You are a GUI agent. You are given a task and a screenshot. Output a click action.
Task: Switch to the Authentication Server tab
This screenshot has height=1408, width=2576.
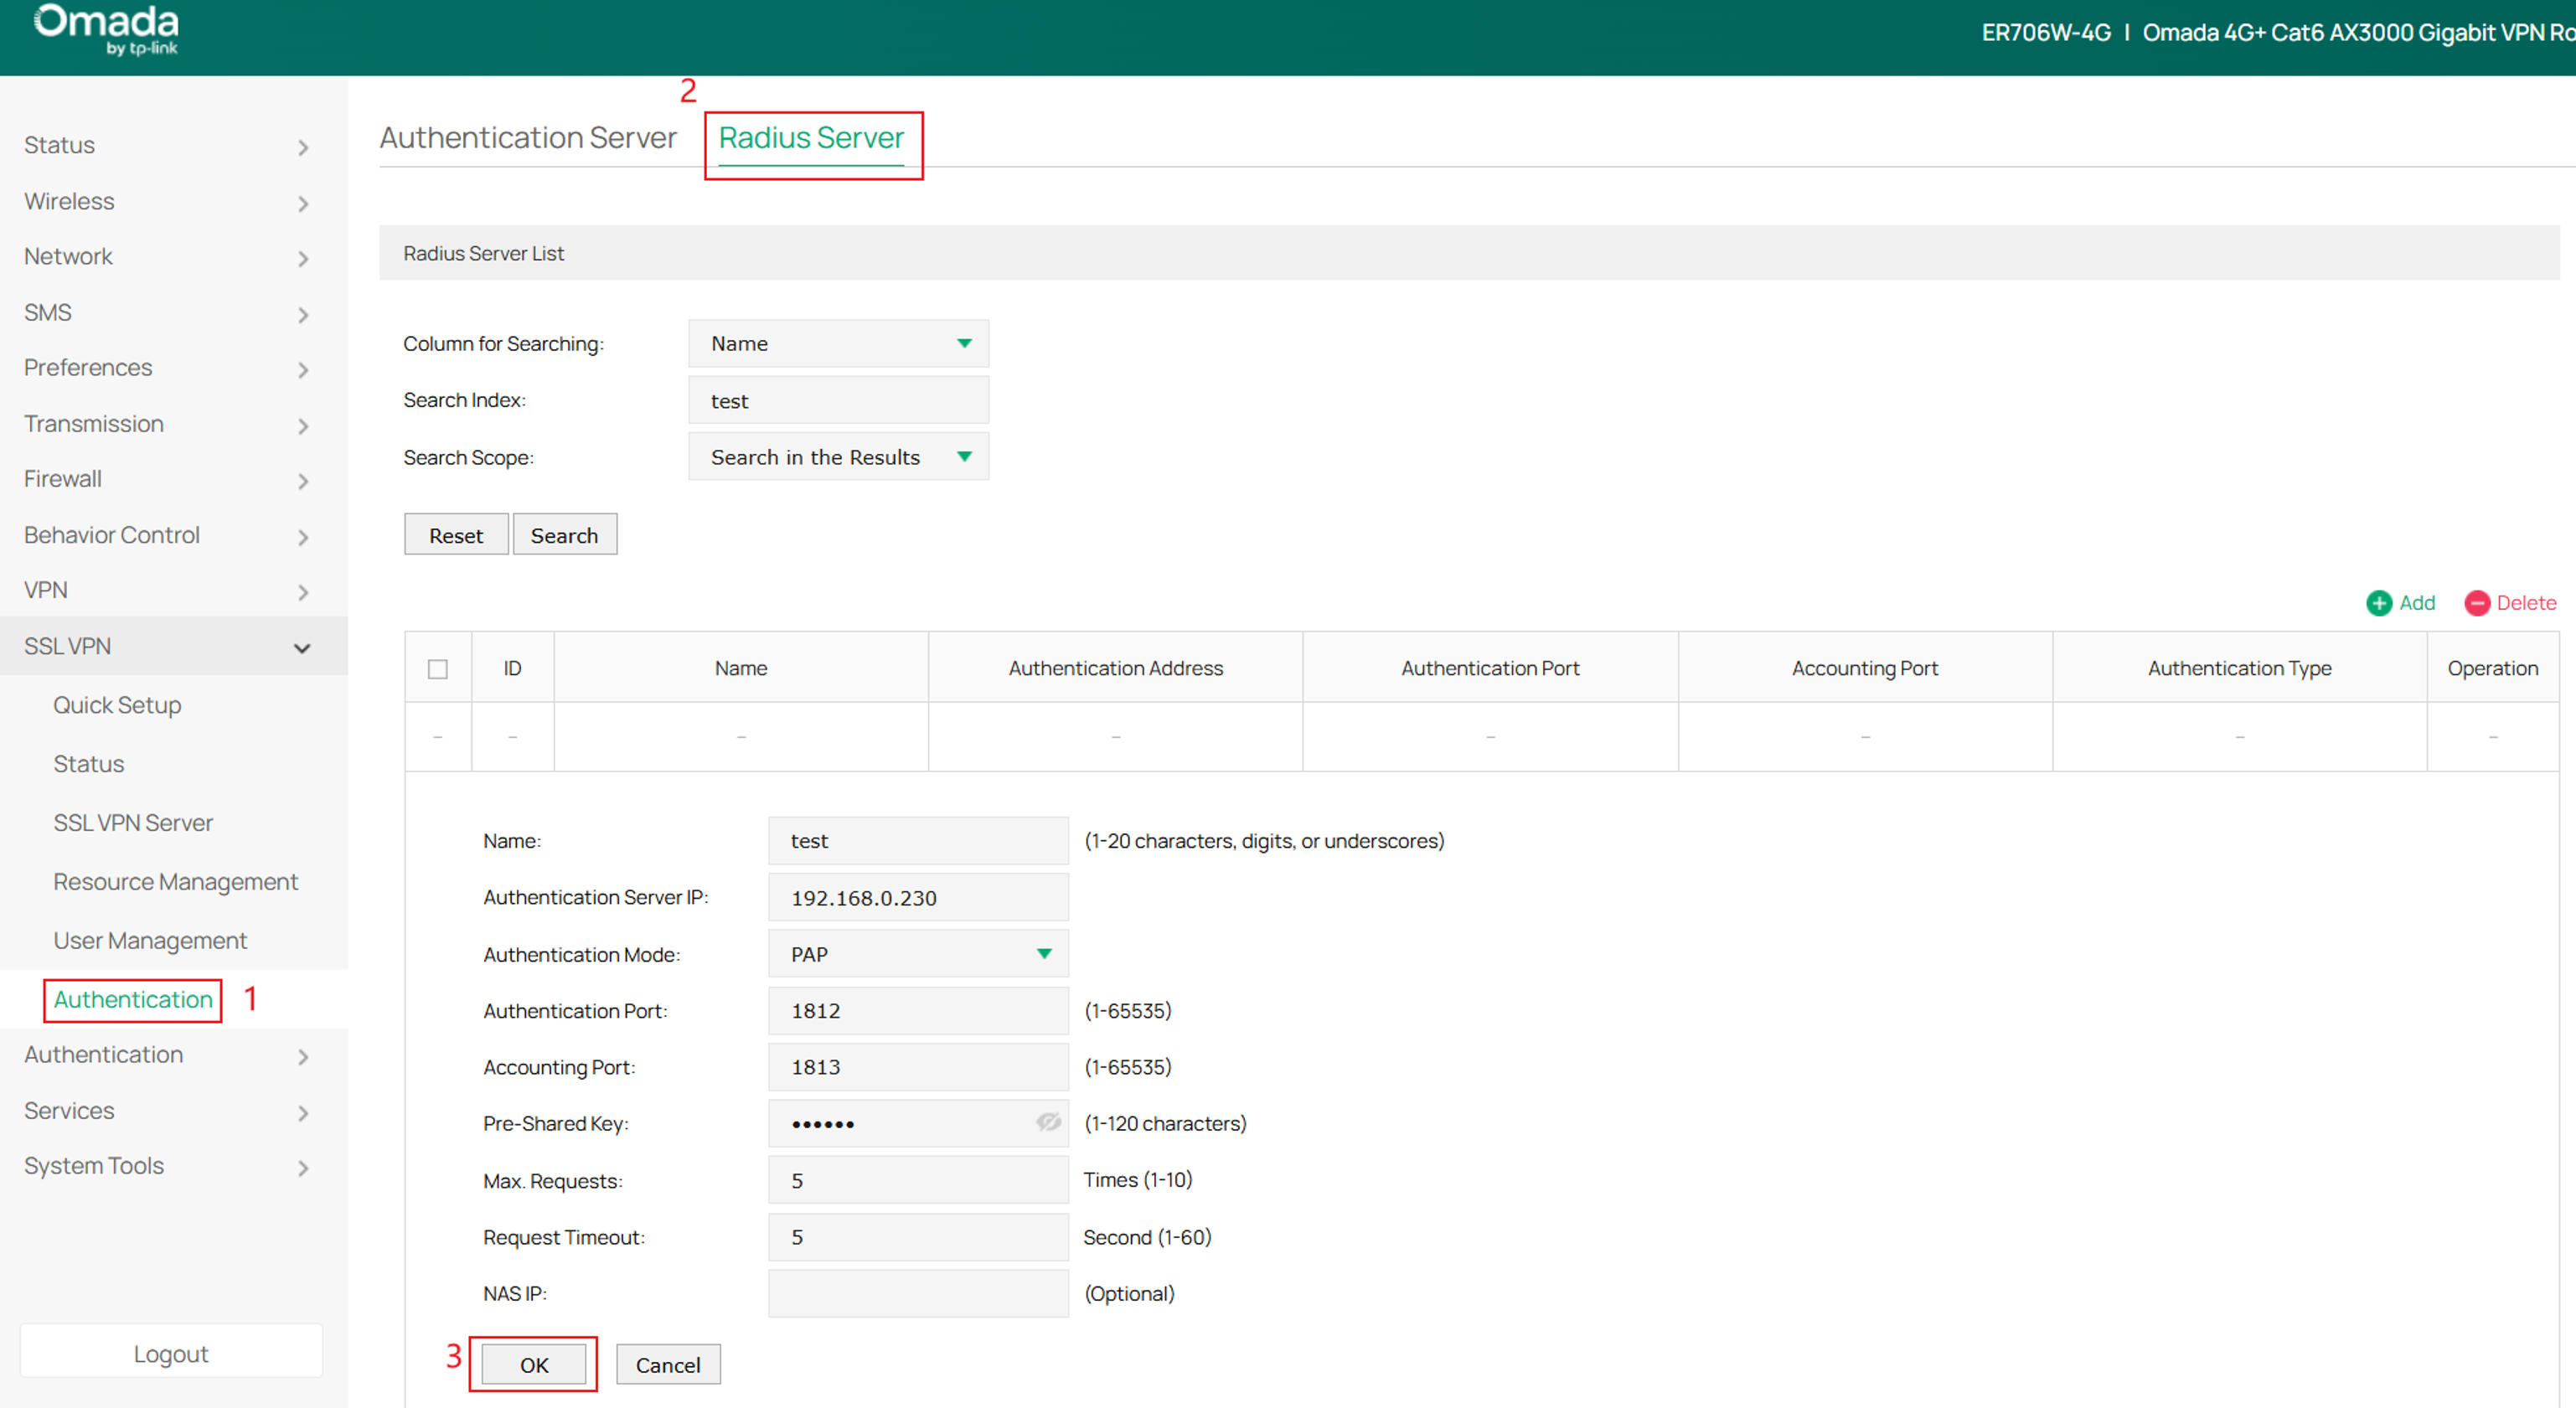click(528, 137)
